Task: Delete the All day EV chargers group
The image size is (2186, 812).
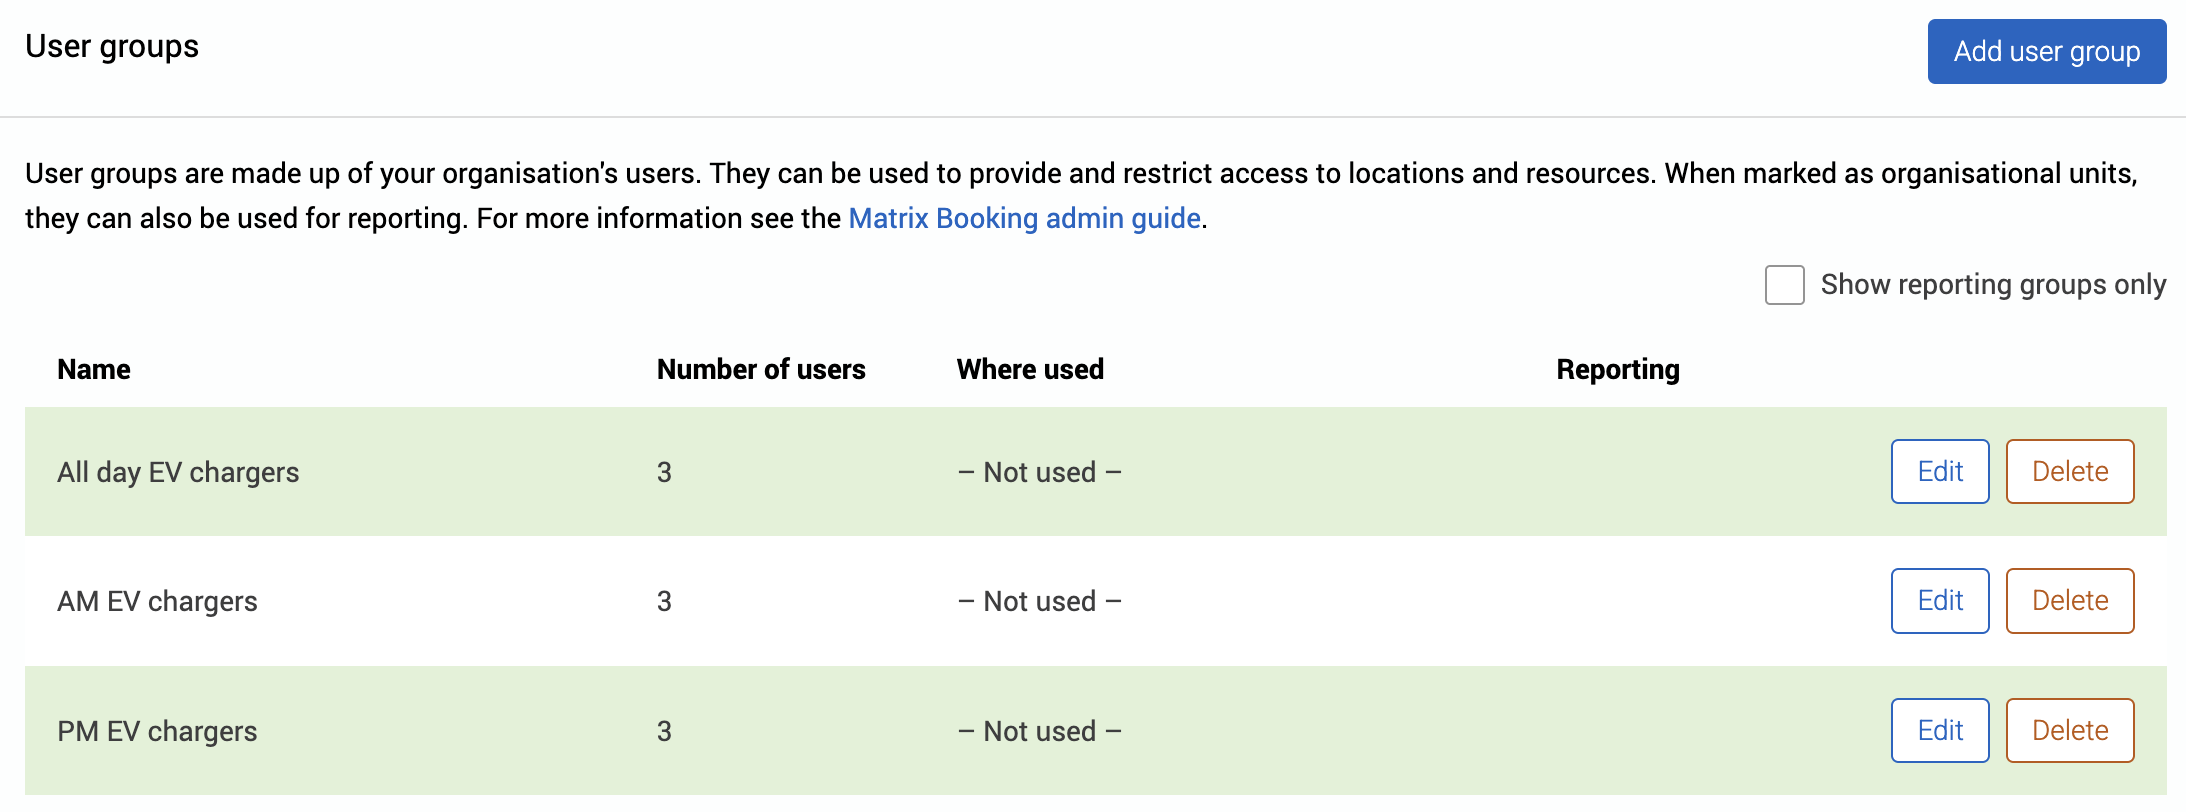Action: [2069, 471]
